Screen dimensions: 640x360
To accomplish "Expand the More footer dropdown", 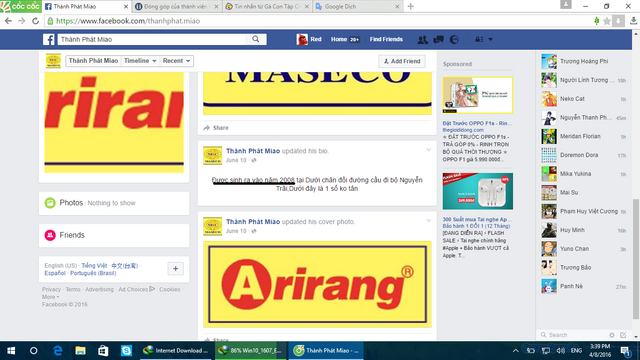I will pos(50,297).
